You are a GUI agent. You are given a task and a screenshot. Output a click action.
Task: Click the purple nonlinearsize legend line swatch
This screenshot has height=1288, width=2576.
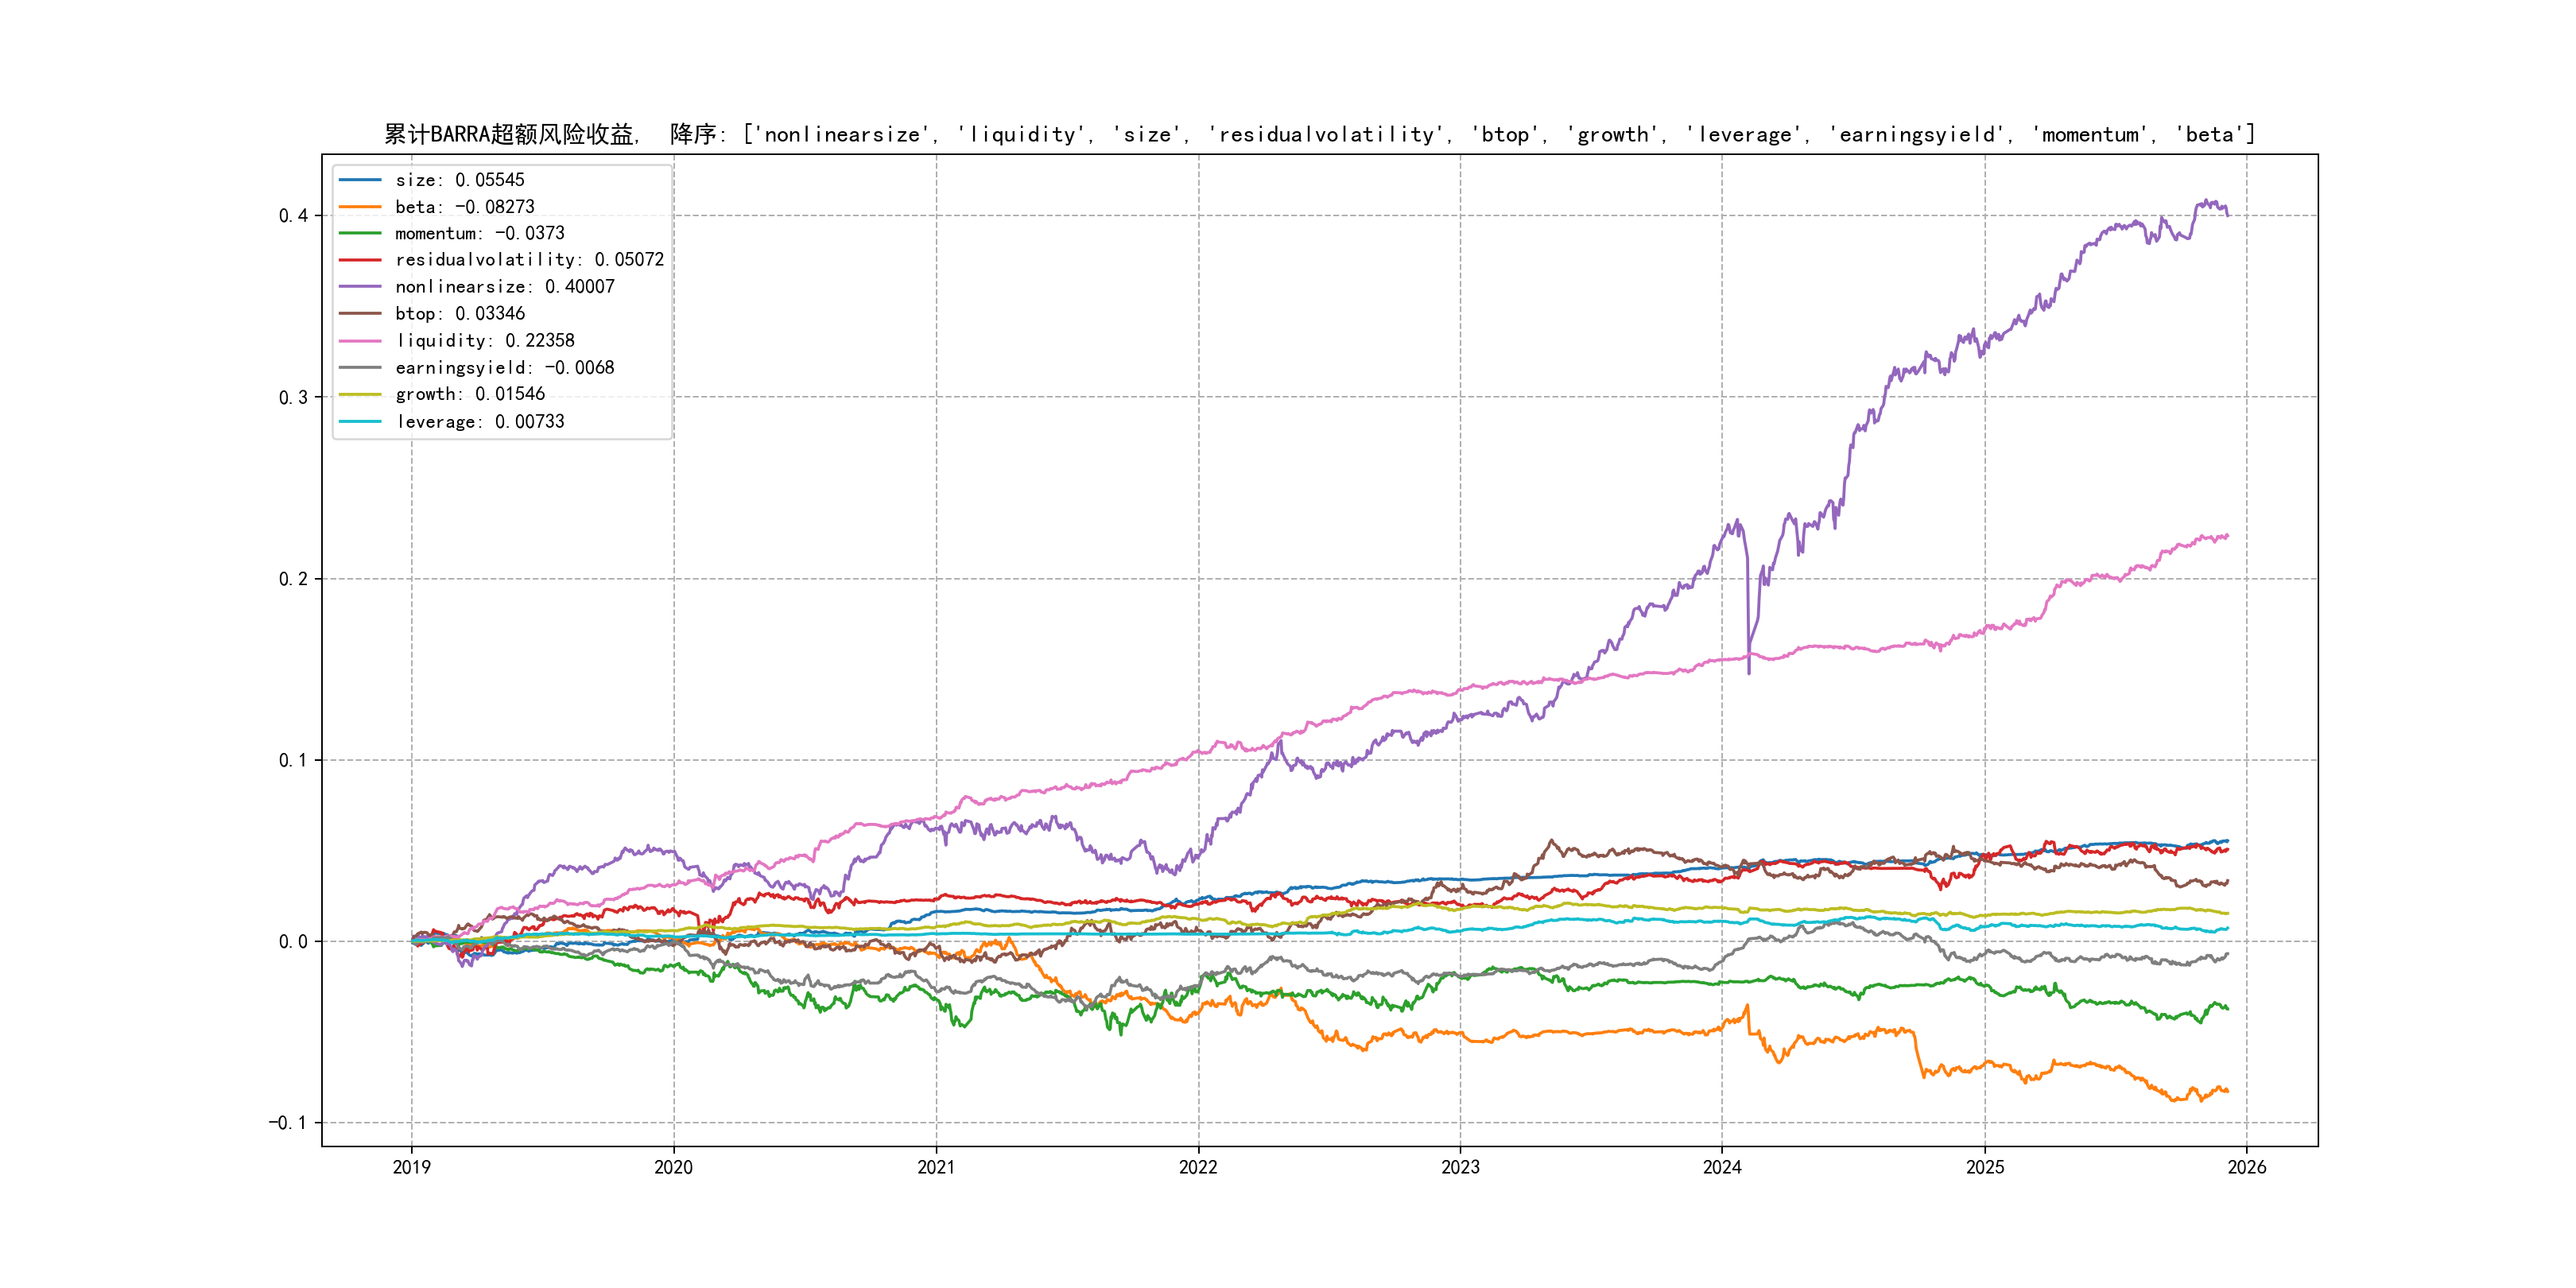tap(360, 287)
